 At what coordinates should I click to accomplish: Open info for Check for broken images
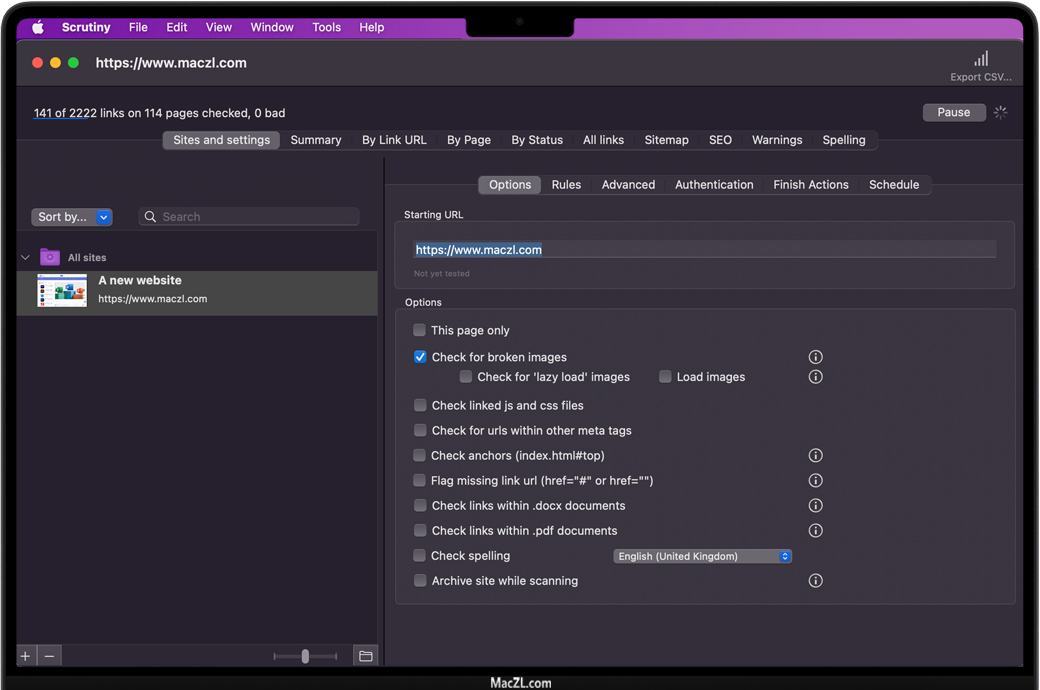pos(815,357)
